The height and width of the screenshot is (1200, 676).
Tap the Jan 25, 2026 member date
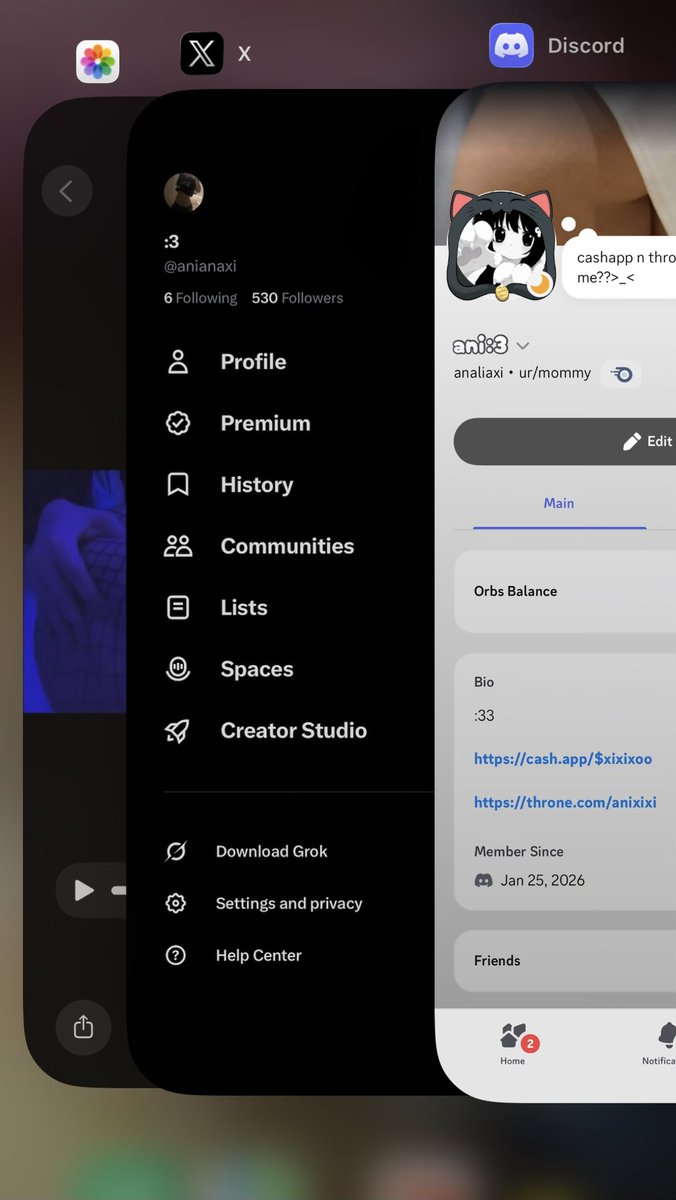click(543, 881)
